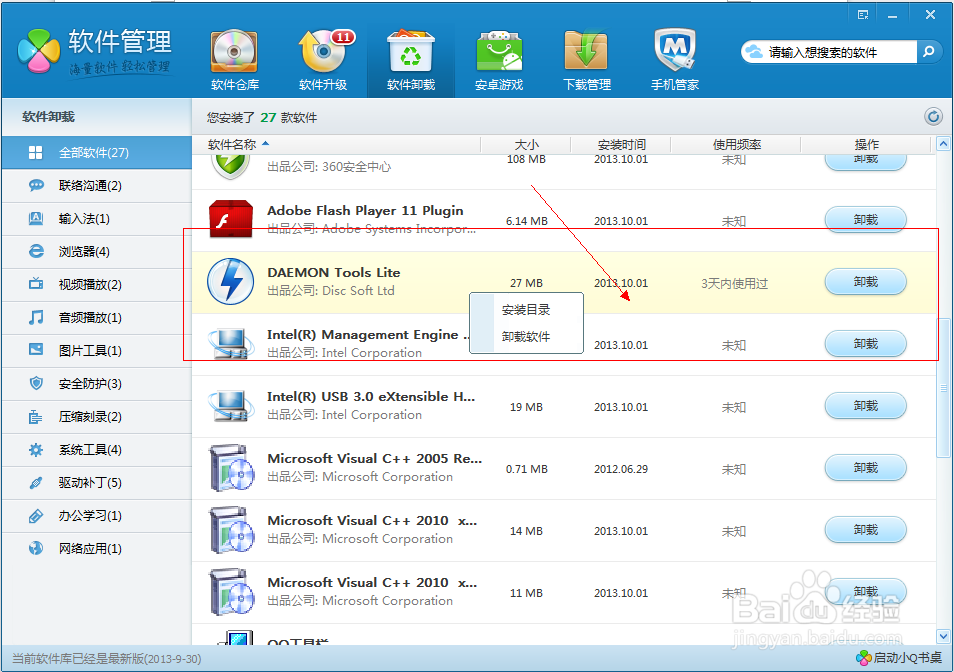Screen dimensions: 954x672
Task: Click the Intel Management Engine computer icon
Action: [231, 344]
